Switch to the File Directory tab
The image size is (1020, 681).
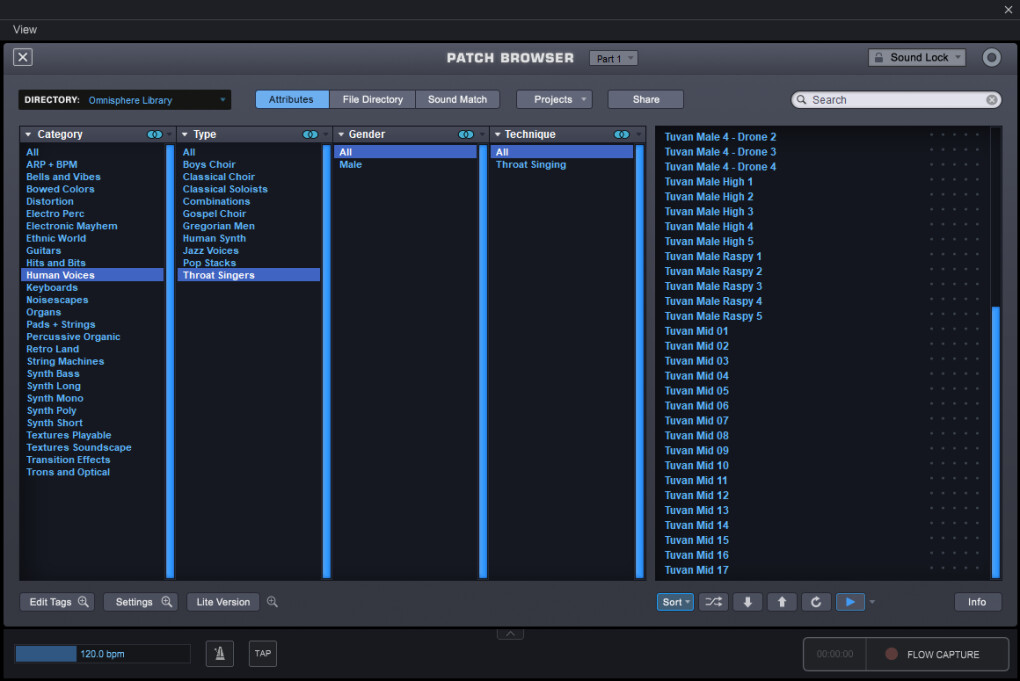point(373,99)
